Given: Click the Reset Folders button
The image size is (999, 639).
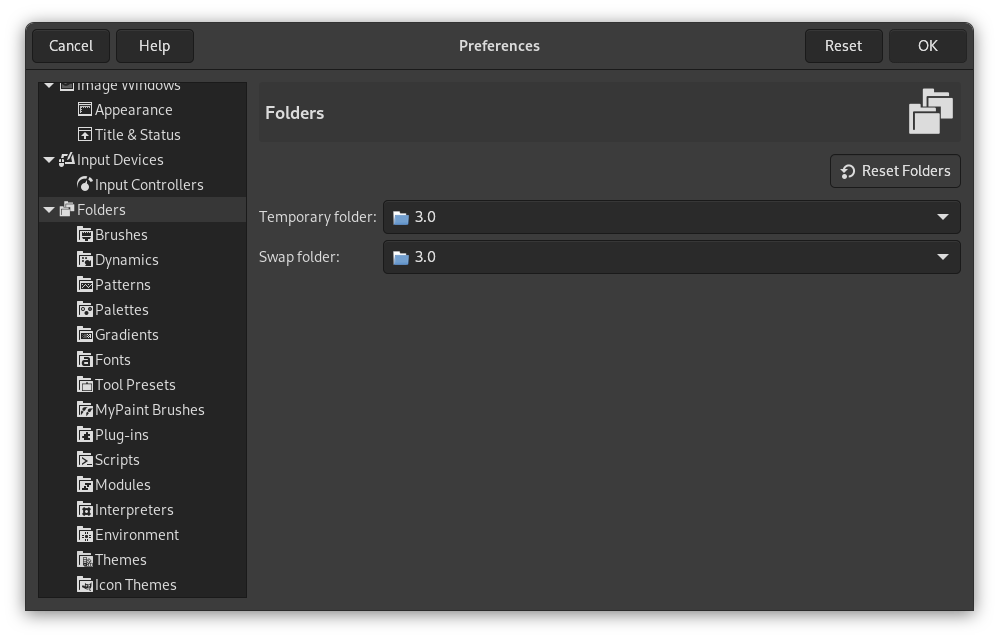Looking at the screenshot, I should click(x=895, y=171).
